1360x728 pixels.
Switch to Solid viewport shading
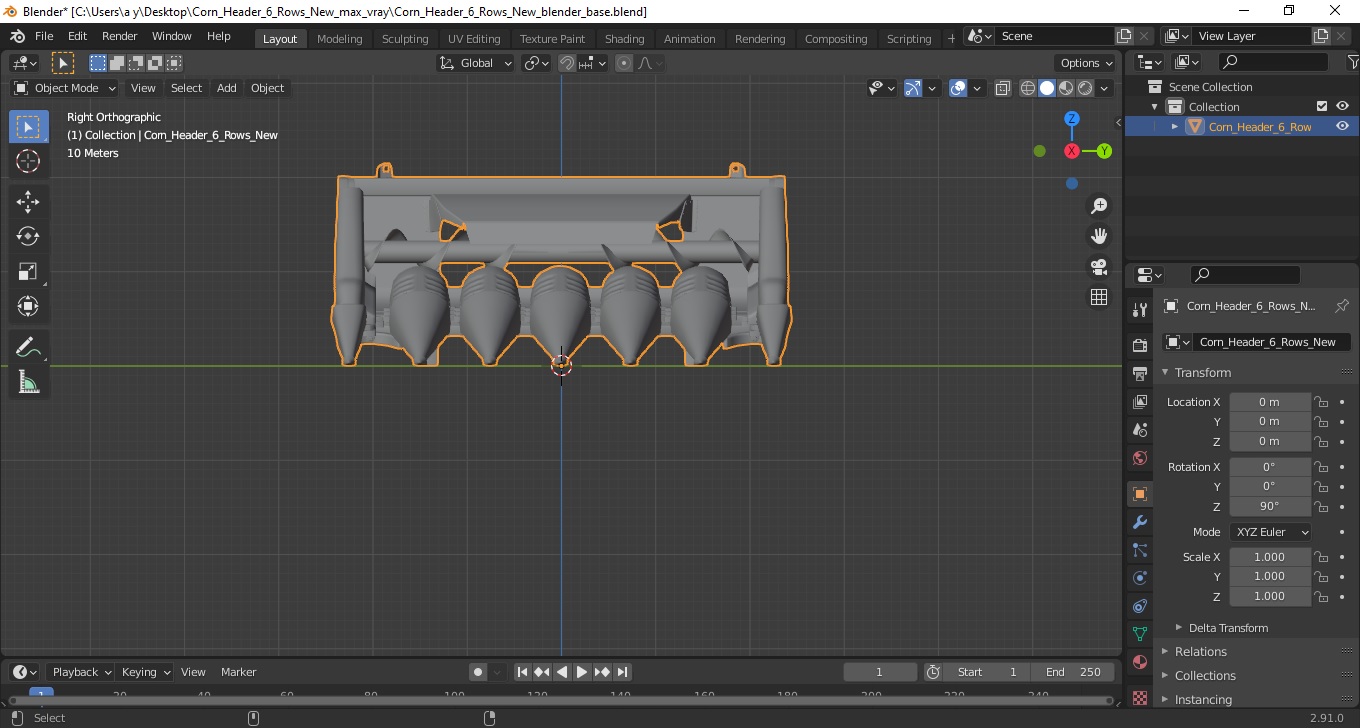pyautogui.click(x=1047, y=88)
